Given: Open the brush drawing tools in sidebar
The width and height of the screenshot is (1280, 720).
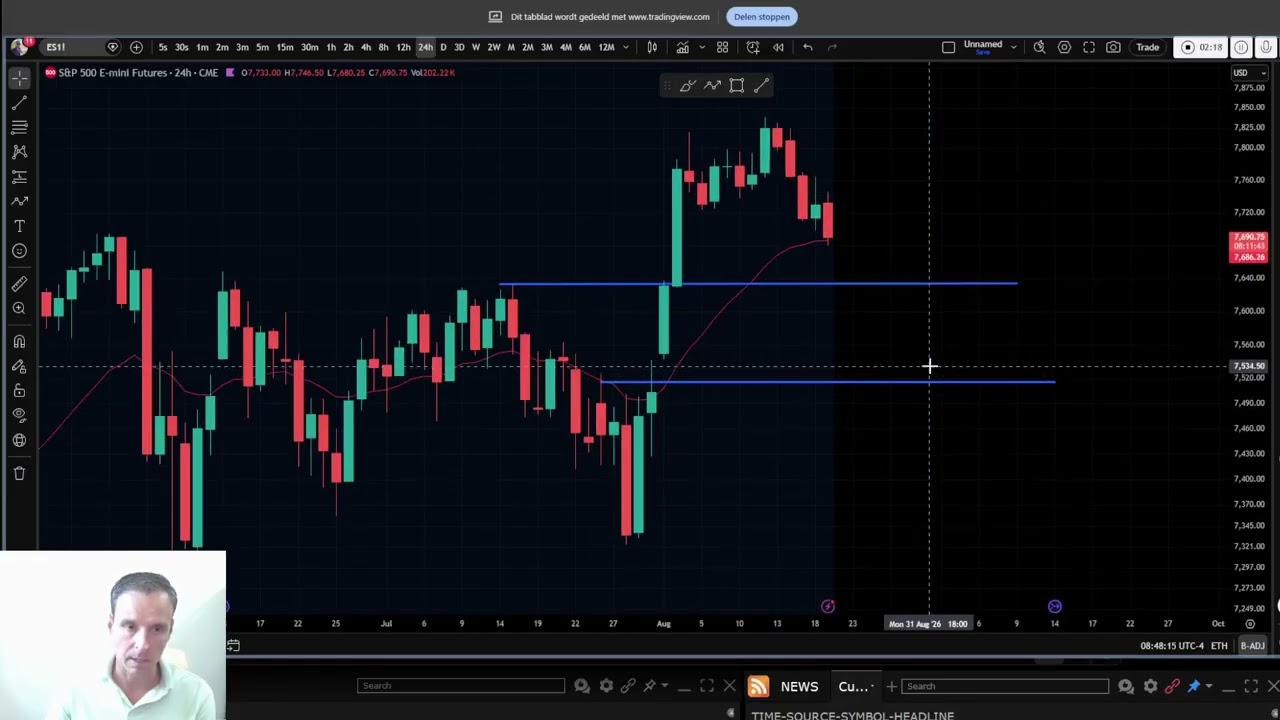Looking at the screenshot, I should [19, 201].
